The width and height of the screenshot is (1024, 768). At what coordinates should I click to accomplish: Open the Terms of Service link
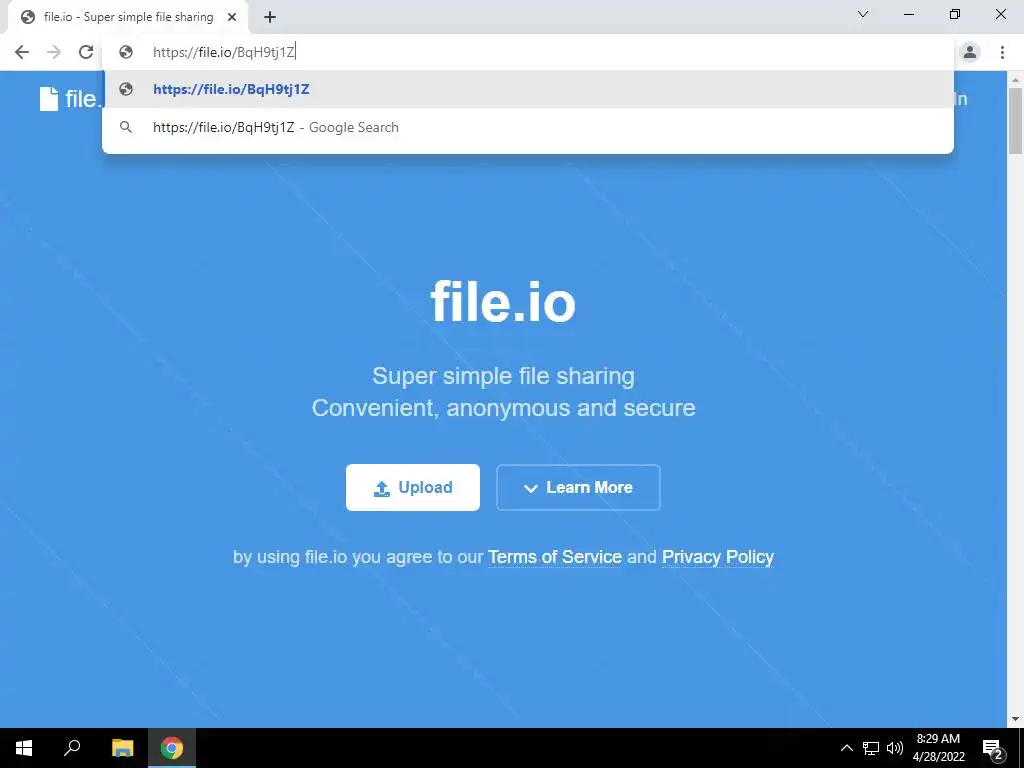coord(554,557)
